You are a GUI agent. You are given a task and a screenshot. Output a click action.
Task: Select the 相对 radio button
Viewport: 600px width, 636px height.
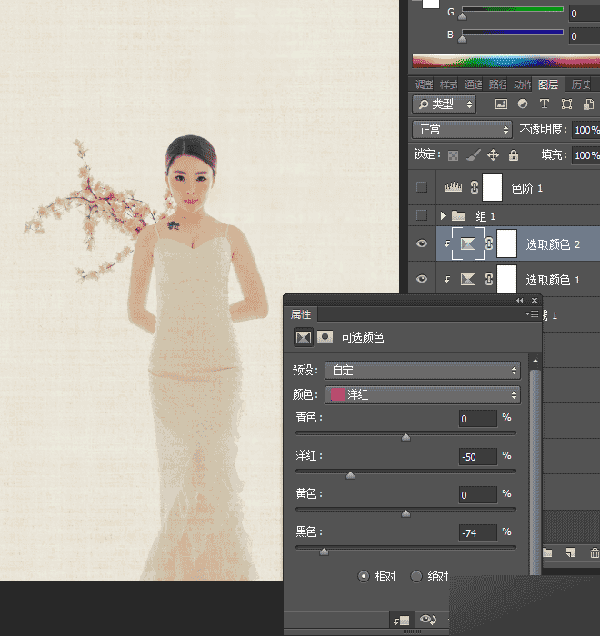[363, 576]
